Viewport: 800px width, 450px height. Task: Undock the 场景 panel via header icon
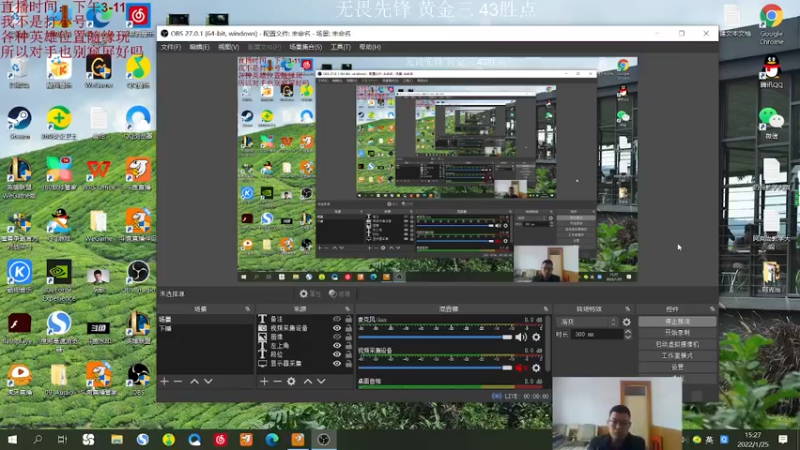coord(248,309)
